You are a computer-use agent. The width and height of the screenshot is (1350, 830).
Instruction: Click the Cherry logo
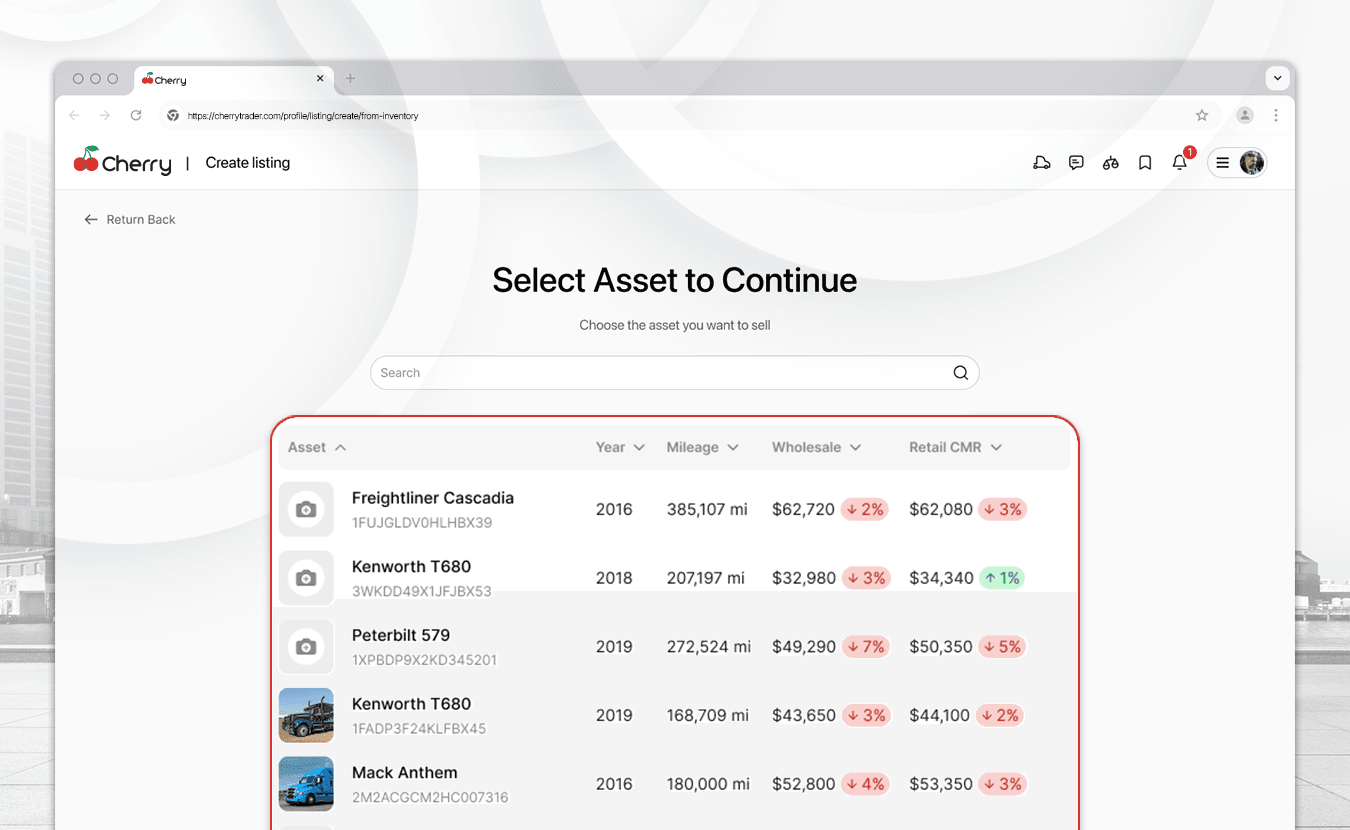121,161
